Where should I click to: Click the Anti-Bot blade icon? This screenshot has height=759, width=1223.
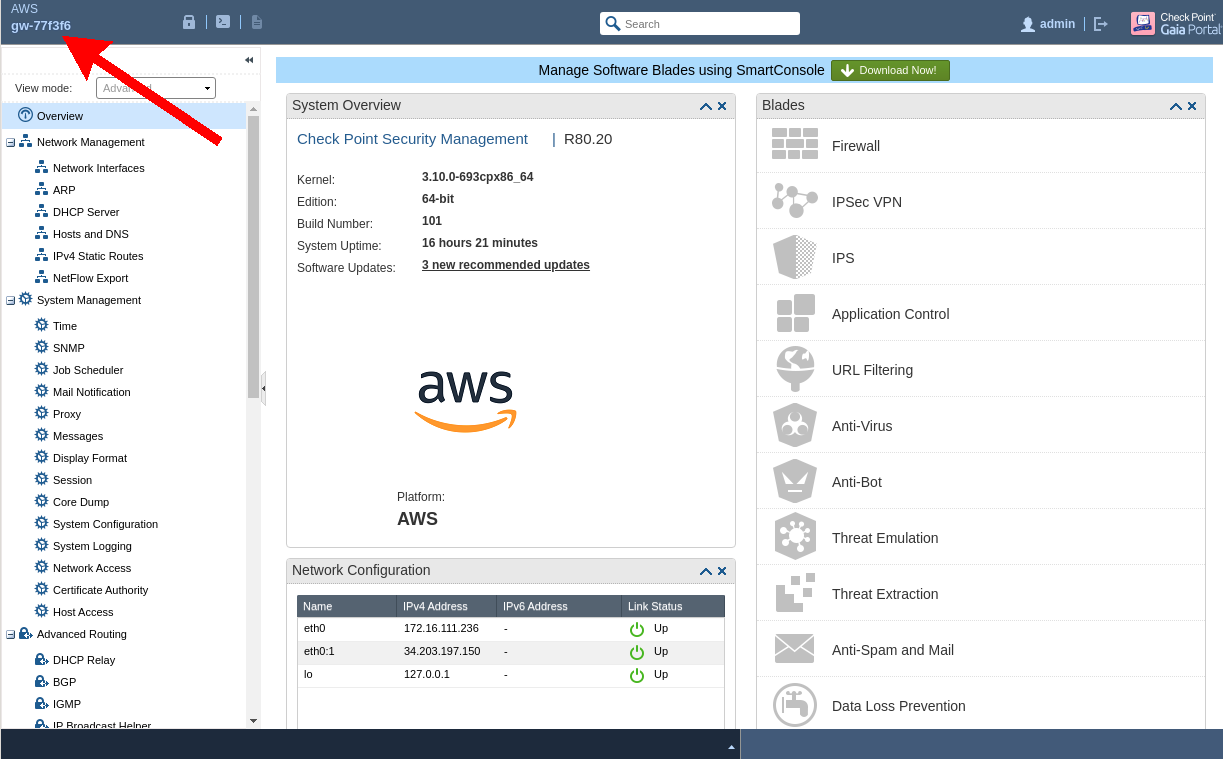tap(795, 481)
